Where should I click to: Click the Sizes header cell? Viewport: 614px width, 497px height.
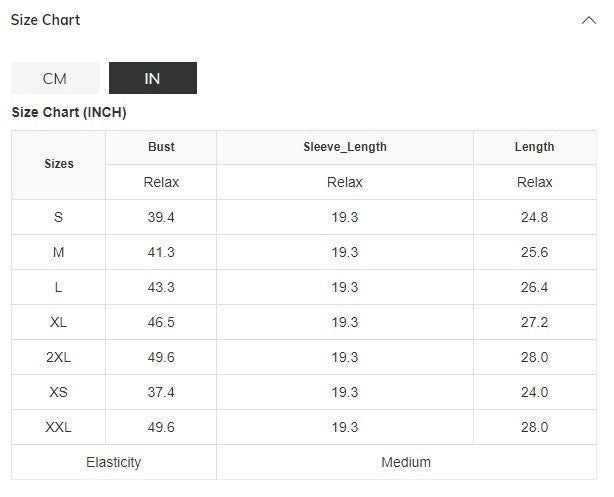click(59, 164)
